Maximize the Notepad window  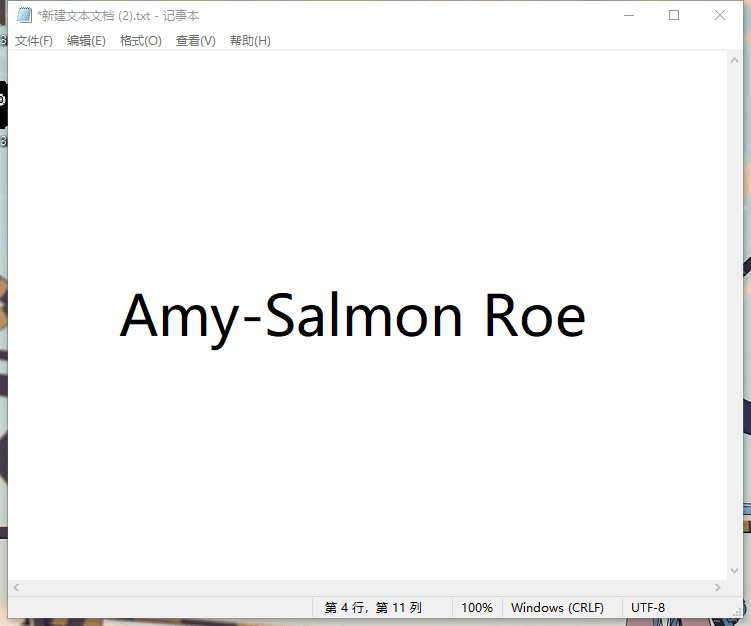[x=674, y=15]
